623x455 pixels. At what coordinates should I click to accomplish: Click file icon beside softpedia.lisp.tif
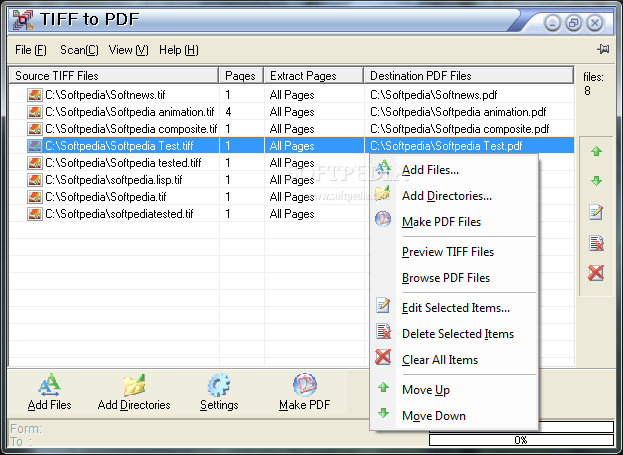click(x=35, y=180)
